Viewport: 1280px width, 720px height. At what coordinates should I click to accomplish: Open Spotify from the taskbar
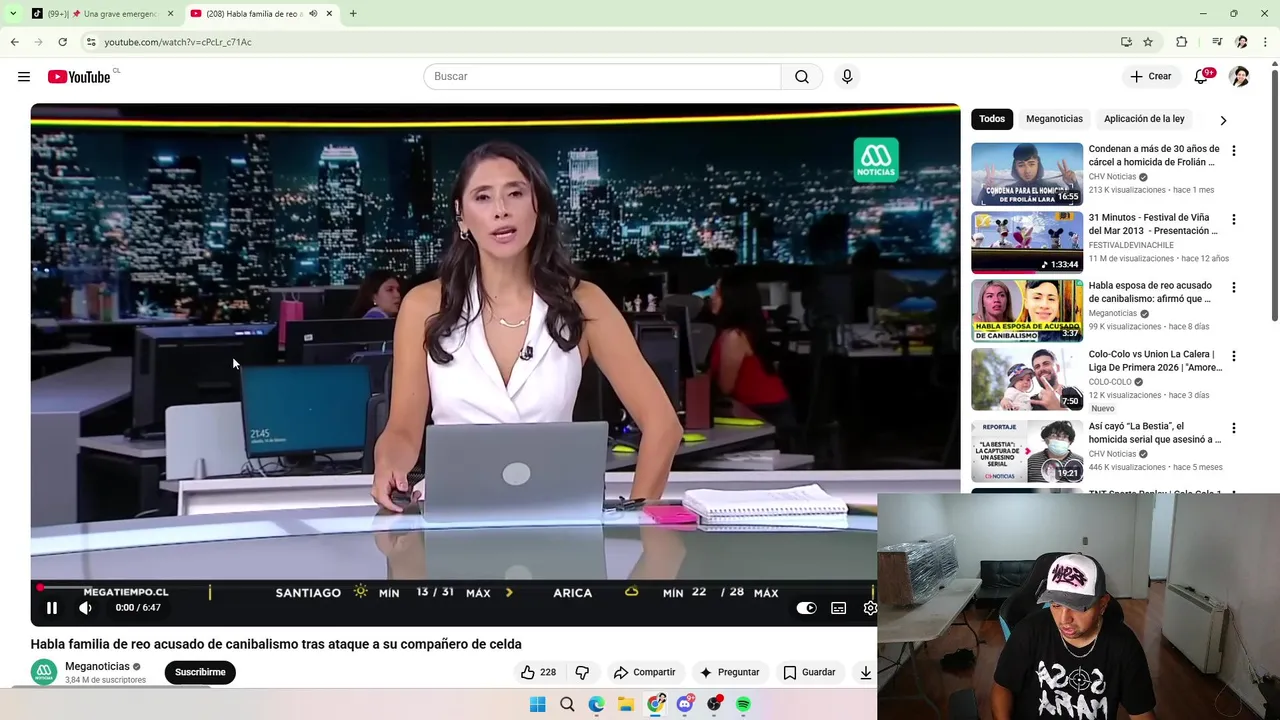[x=743, y=704]
